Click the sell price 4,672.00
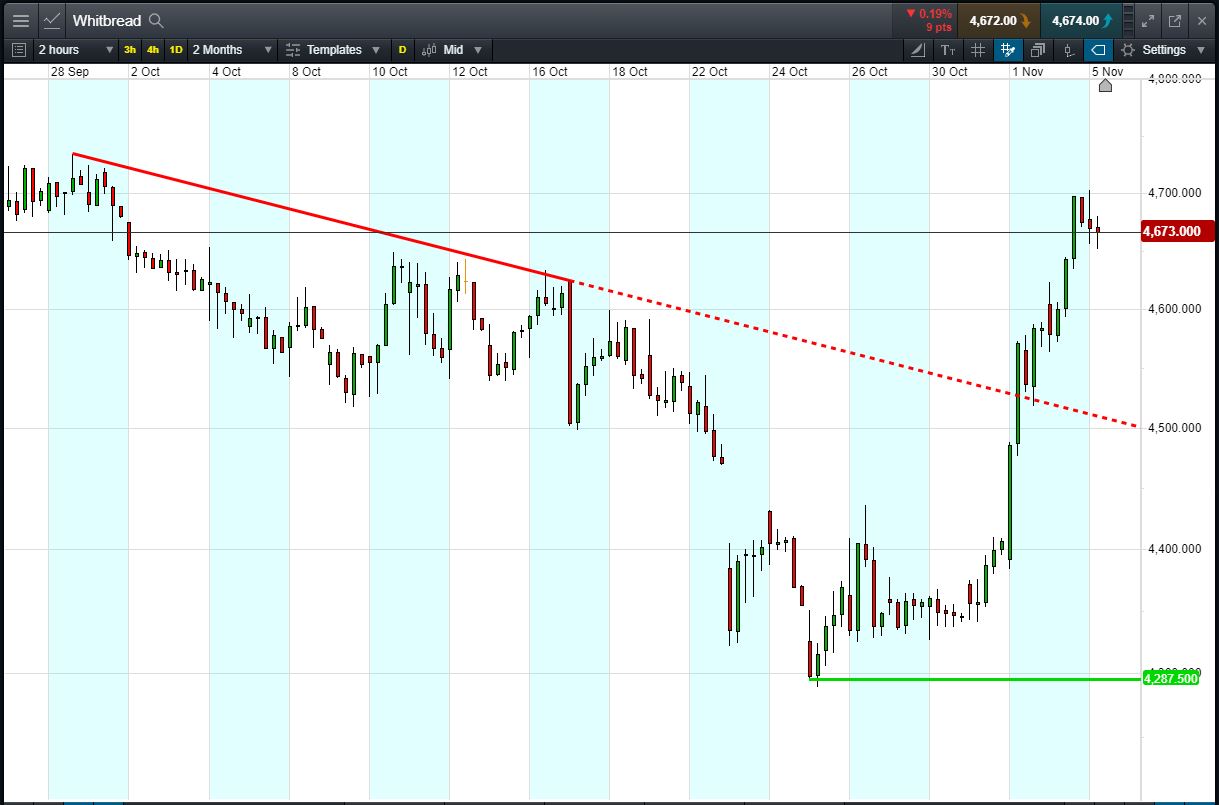 pos(998,20)
